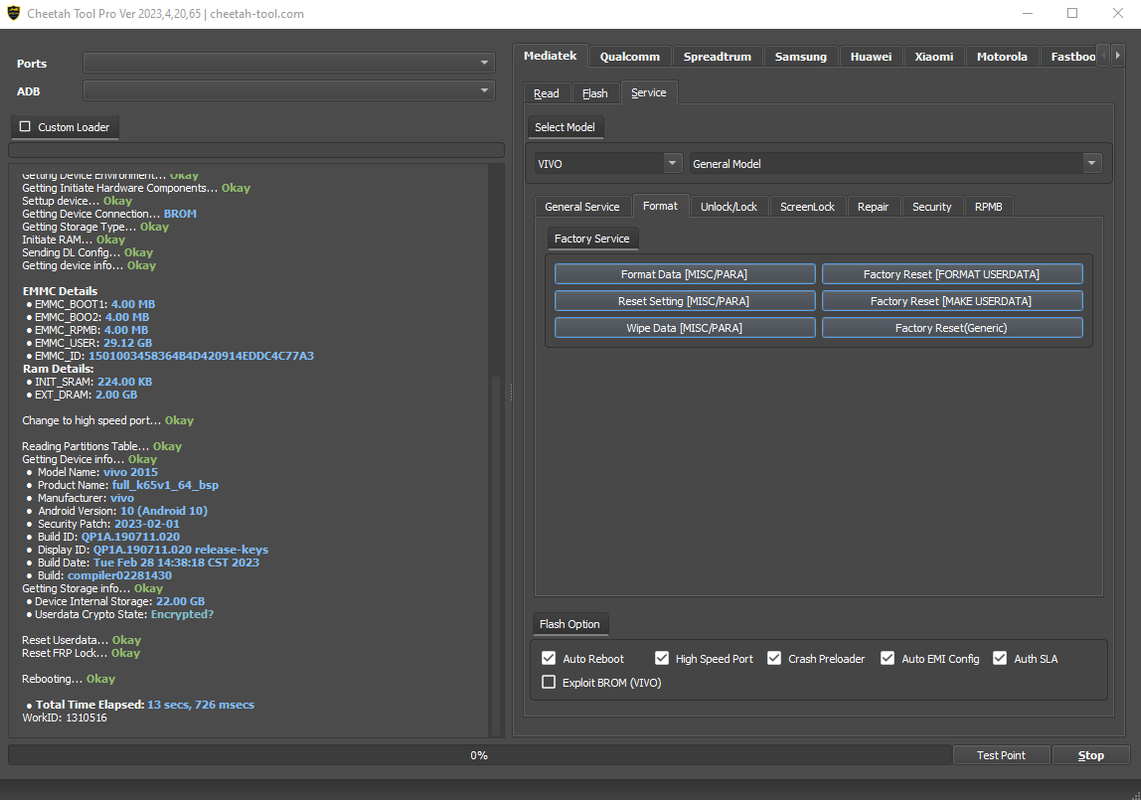Enable Exploit BROM (VIVO)
This screenshot has width=1141, height=800.
coord(549,682)
